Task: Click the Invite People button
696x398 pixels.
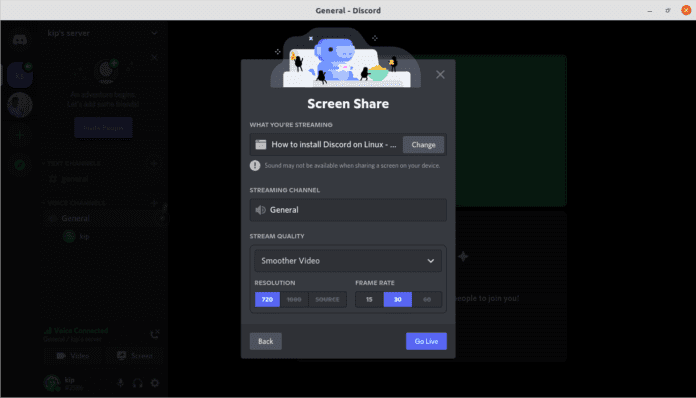Action: tap(103, 128)
